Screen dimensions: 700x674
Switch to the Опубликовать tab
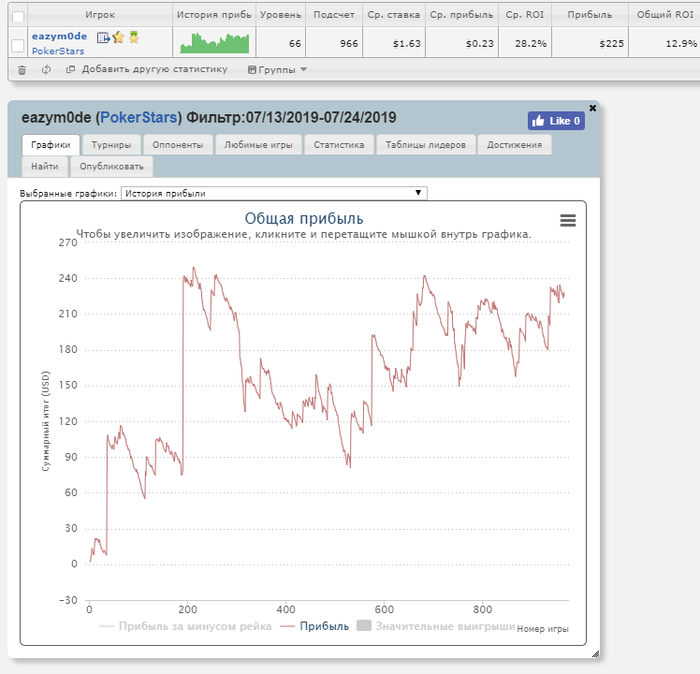112,166
